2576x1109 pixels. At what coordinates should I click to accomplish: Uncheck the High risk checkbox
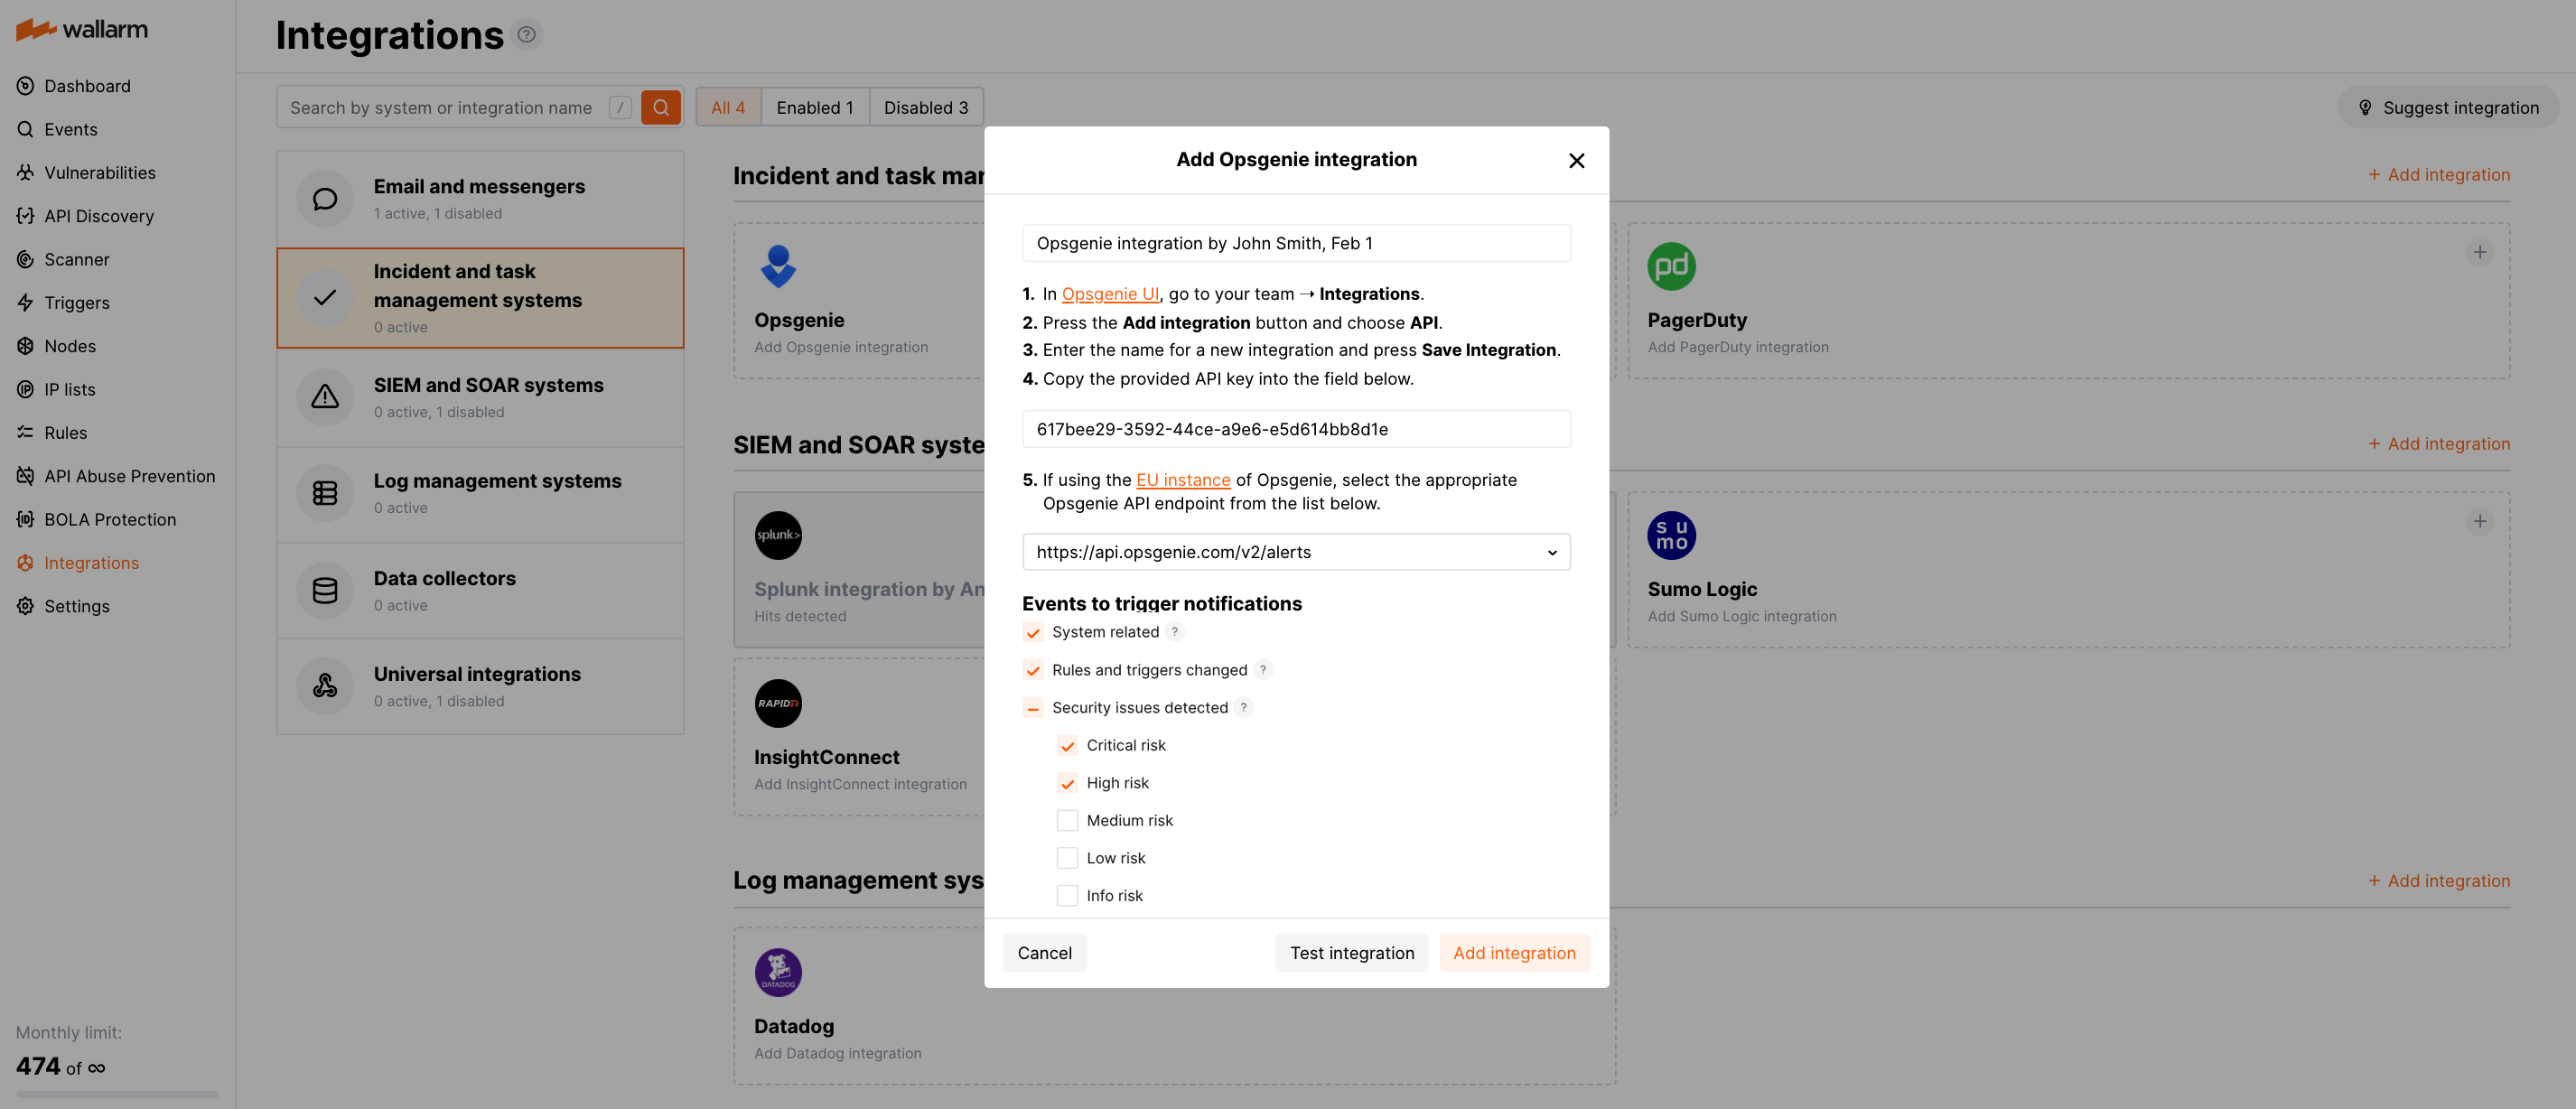(1067, 783)
